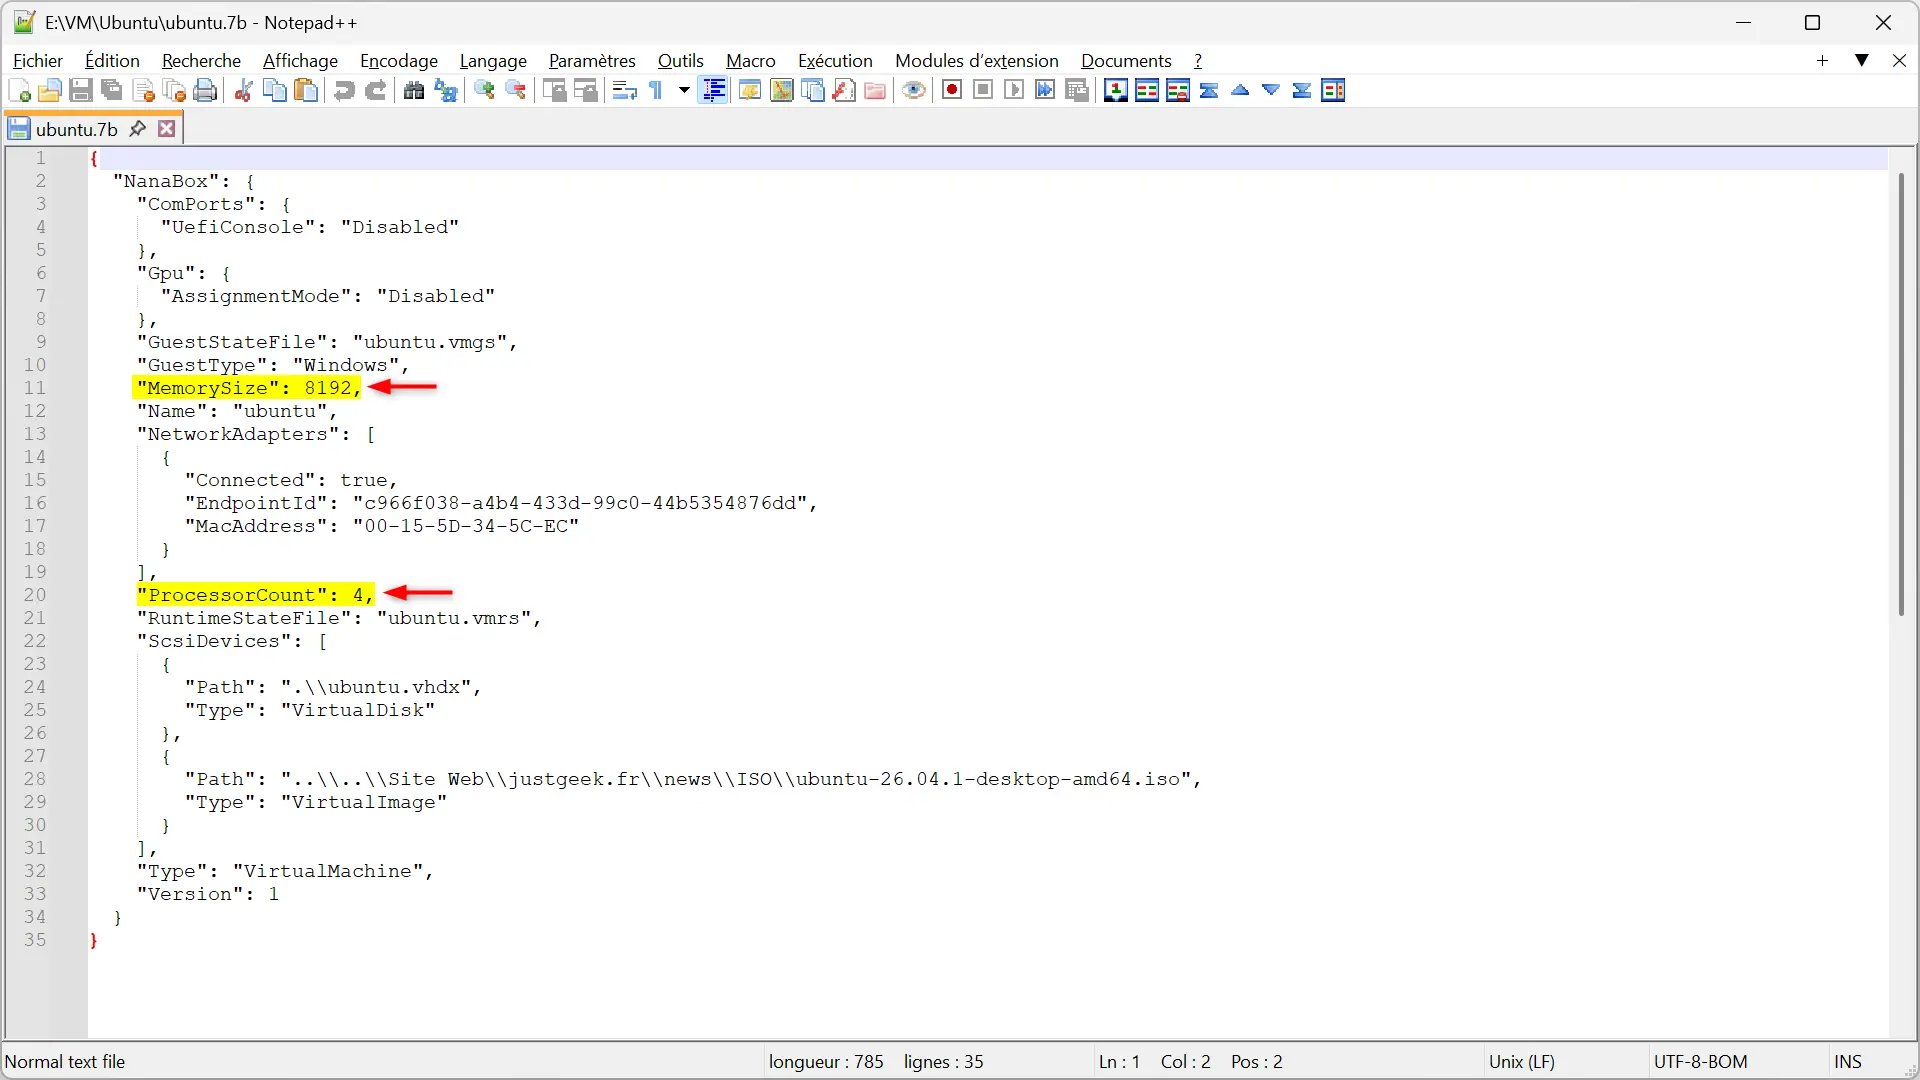Viewport: 1920px width, 1080px height.
Task: Close current document via toolbar icon
Action: [x=143, y=91]
